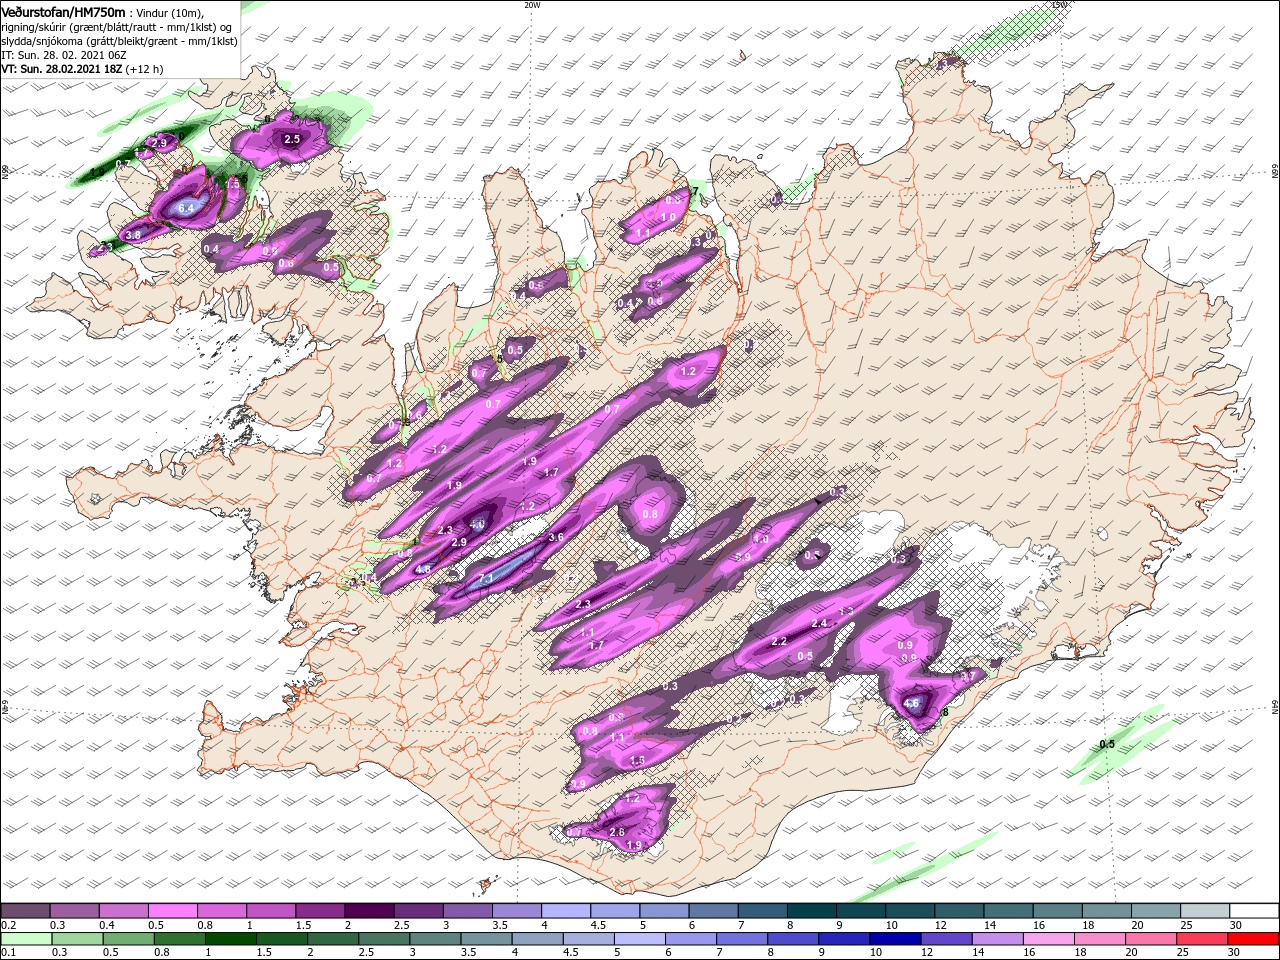Click the 4.6 value in southeast Iceland
Image resolution: width=1280 pixels, height=960 pixels.
(x=911, y=703)
